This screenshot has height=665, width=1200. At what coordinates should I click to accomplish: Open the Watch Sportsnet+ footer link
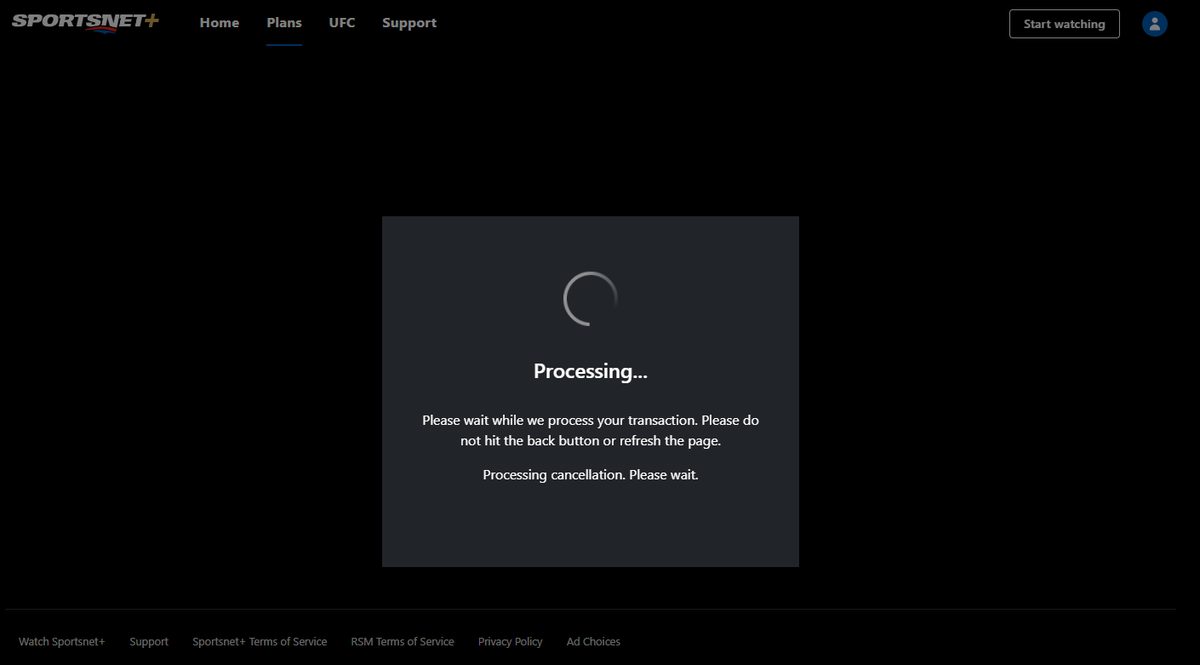pyautogui.click(x=62, y=642)
